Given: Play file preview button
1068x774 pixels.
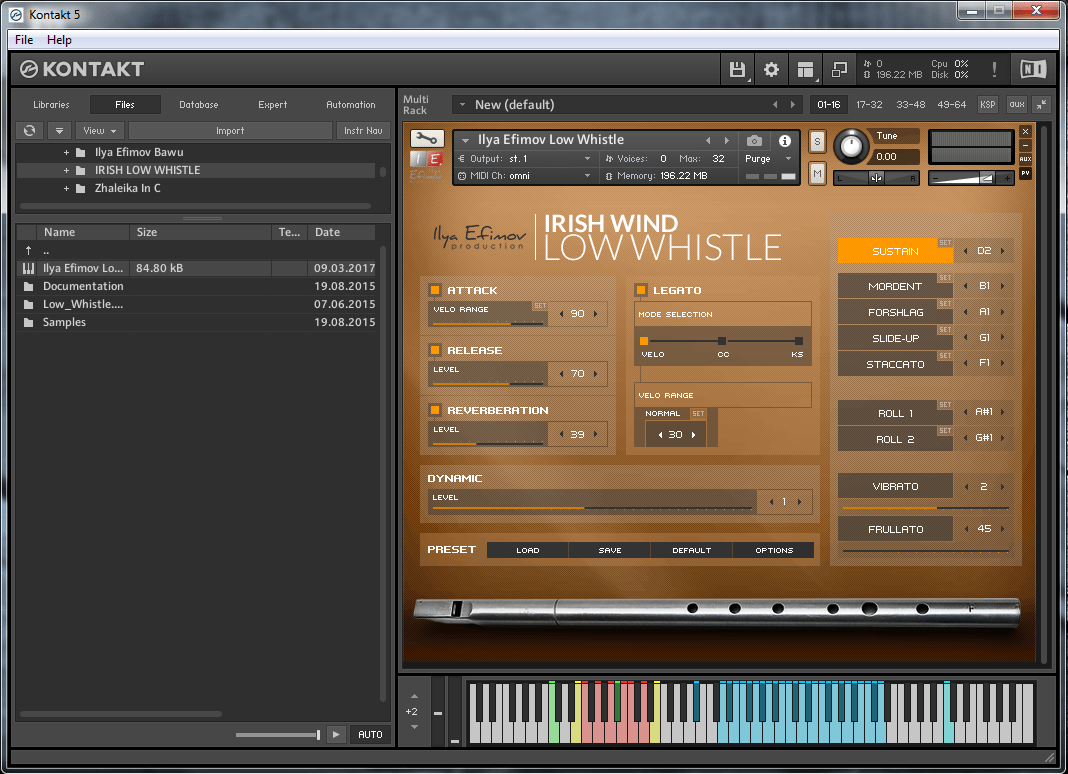Looking at the screenshot, I should click(x=336, y=734).
